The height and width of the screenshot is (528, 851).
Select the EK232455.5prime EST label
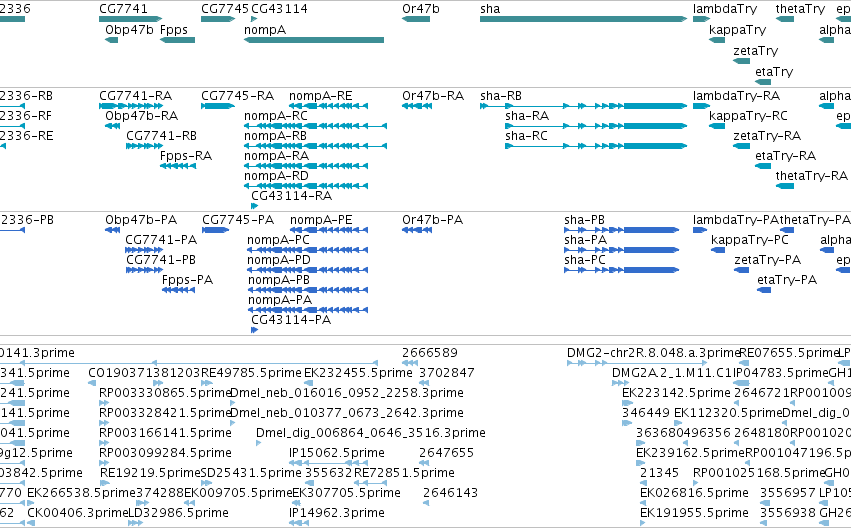click(358, 373)
